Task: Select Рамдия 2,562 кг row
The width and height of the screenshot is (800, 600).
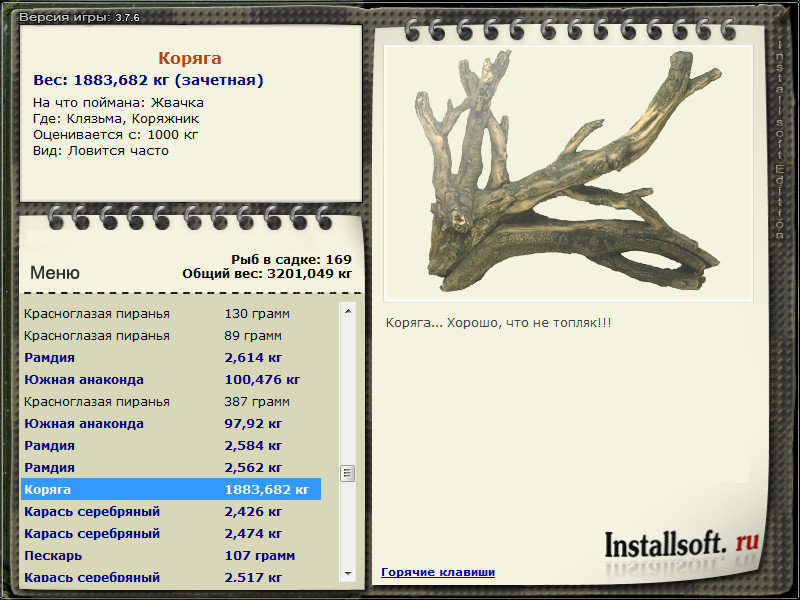Action: 171,467
